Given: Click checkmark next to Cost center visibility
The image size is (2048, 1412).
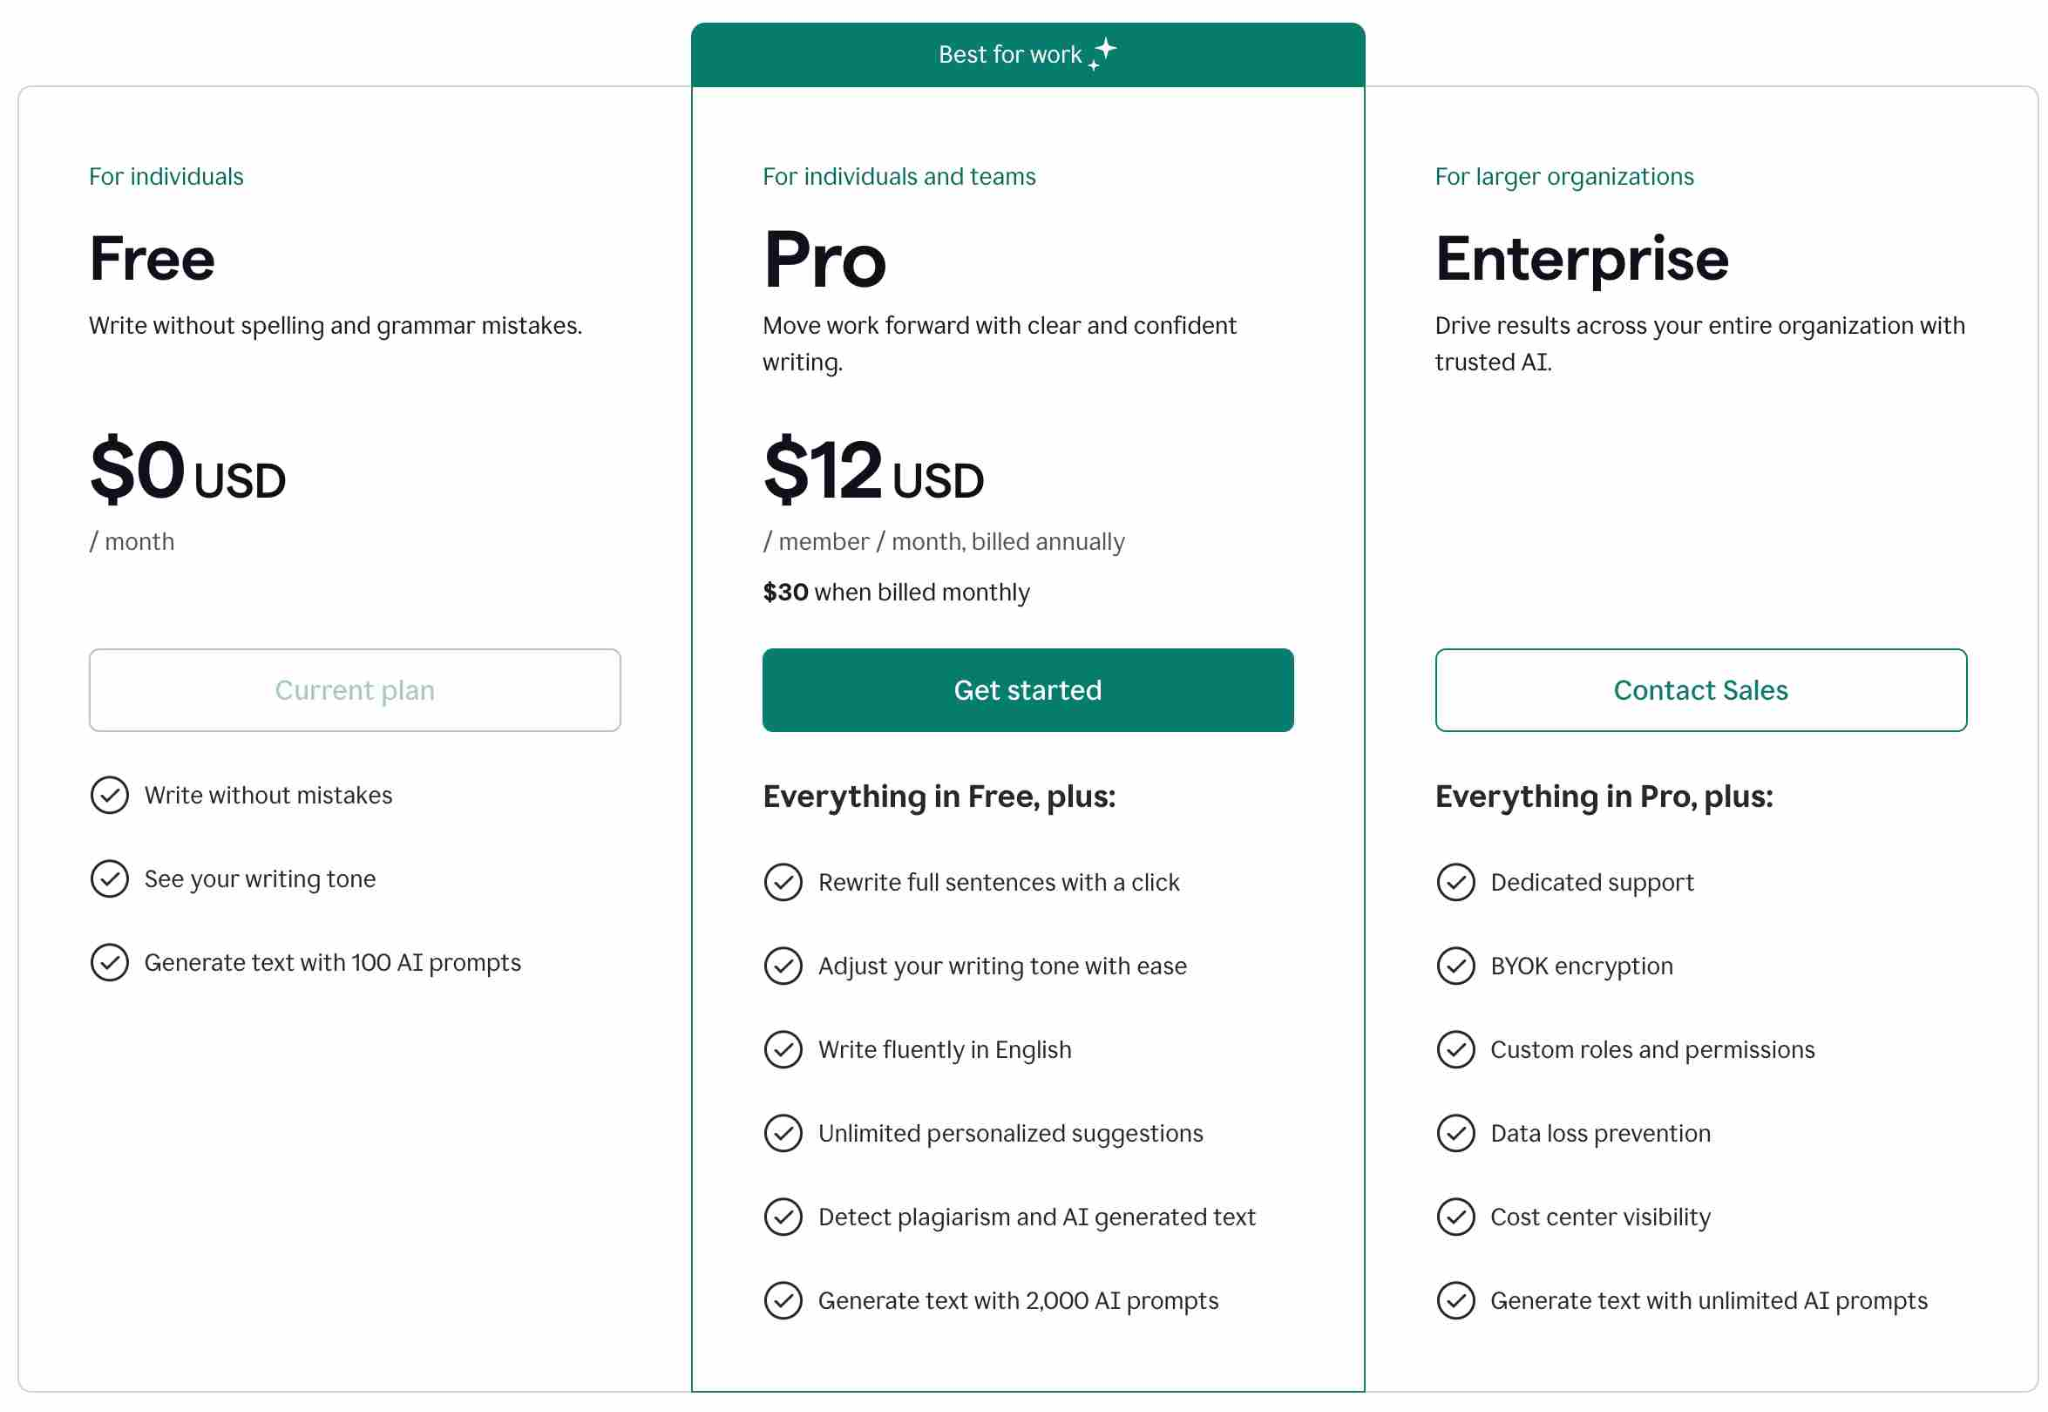Looking at the screenshot, I should coord(1456,1217).
